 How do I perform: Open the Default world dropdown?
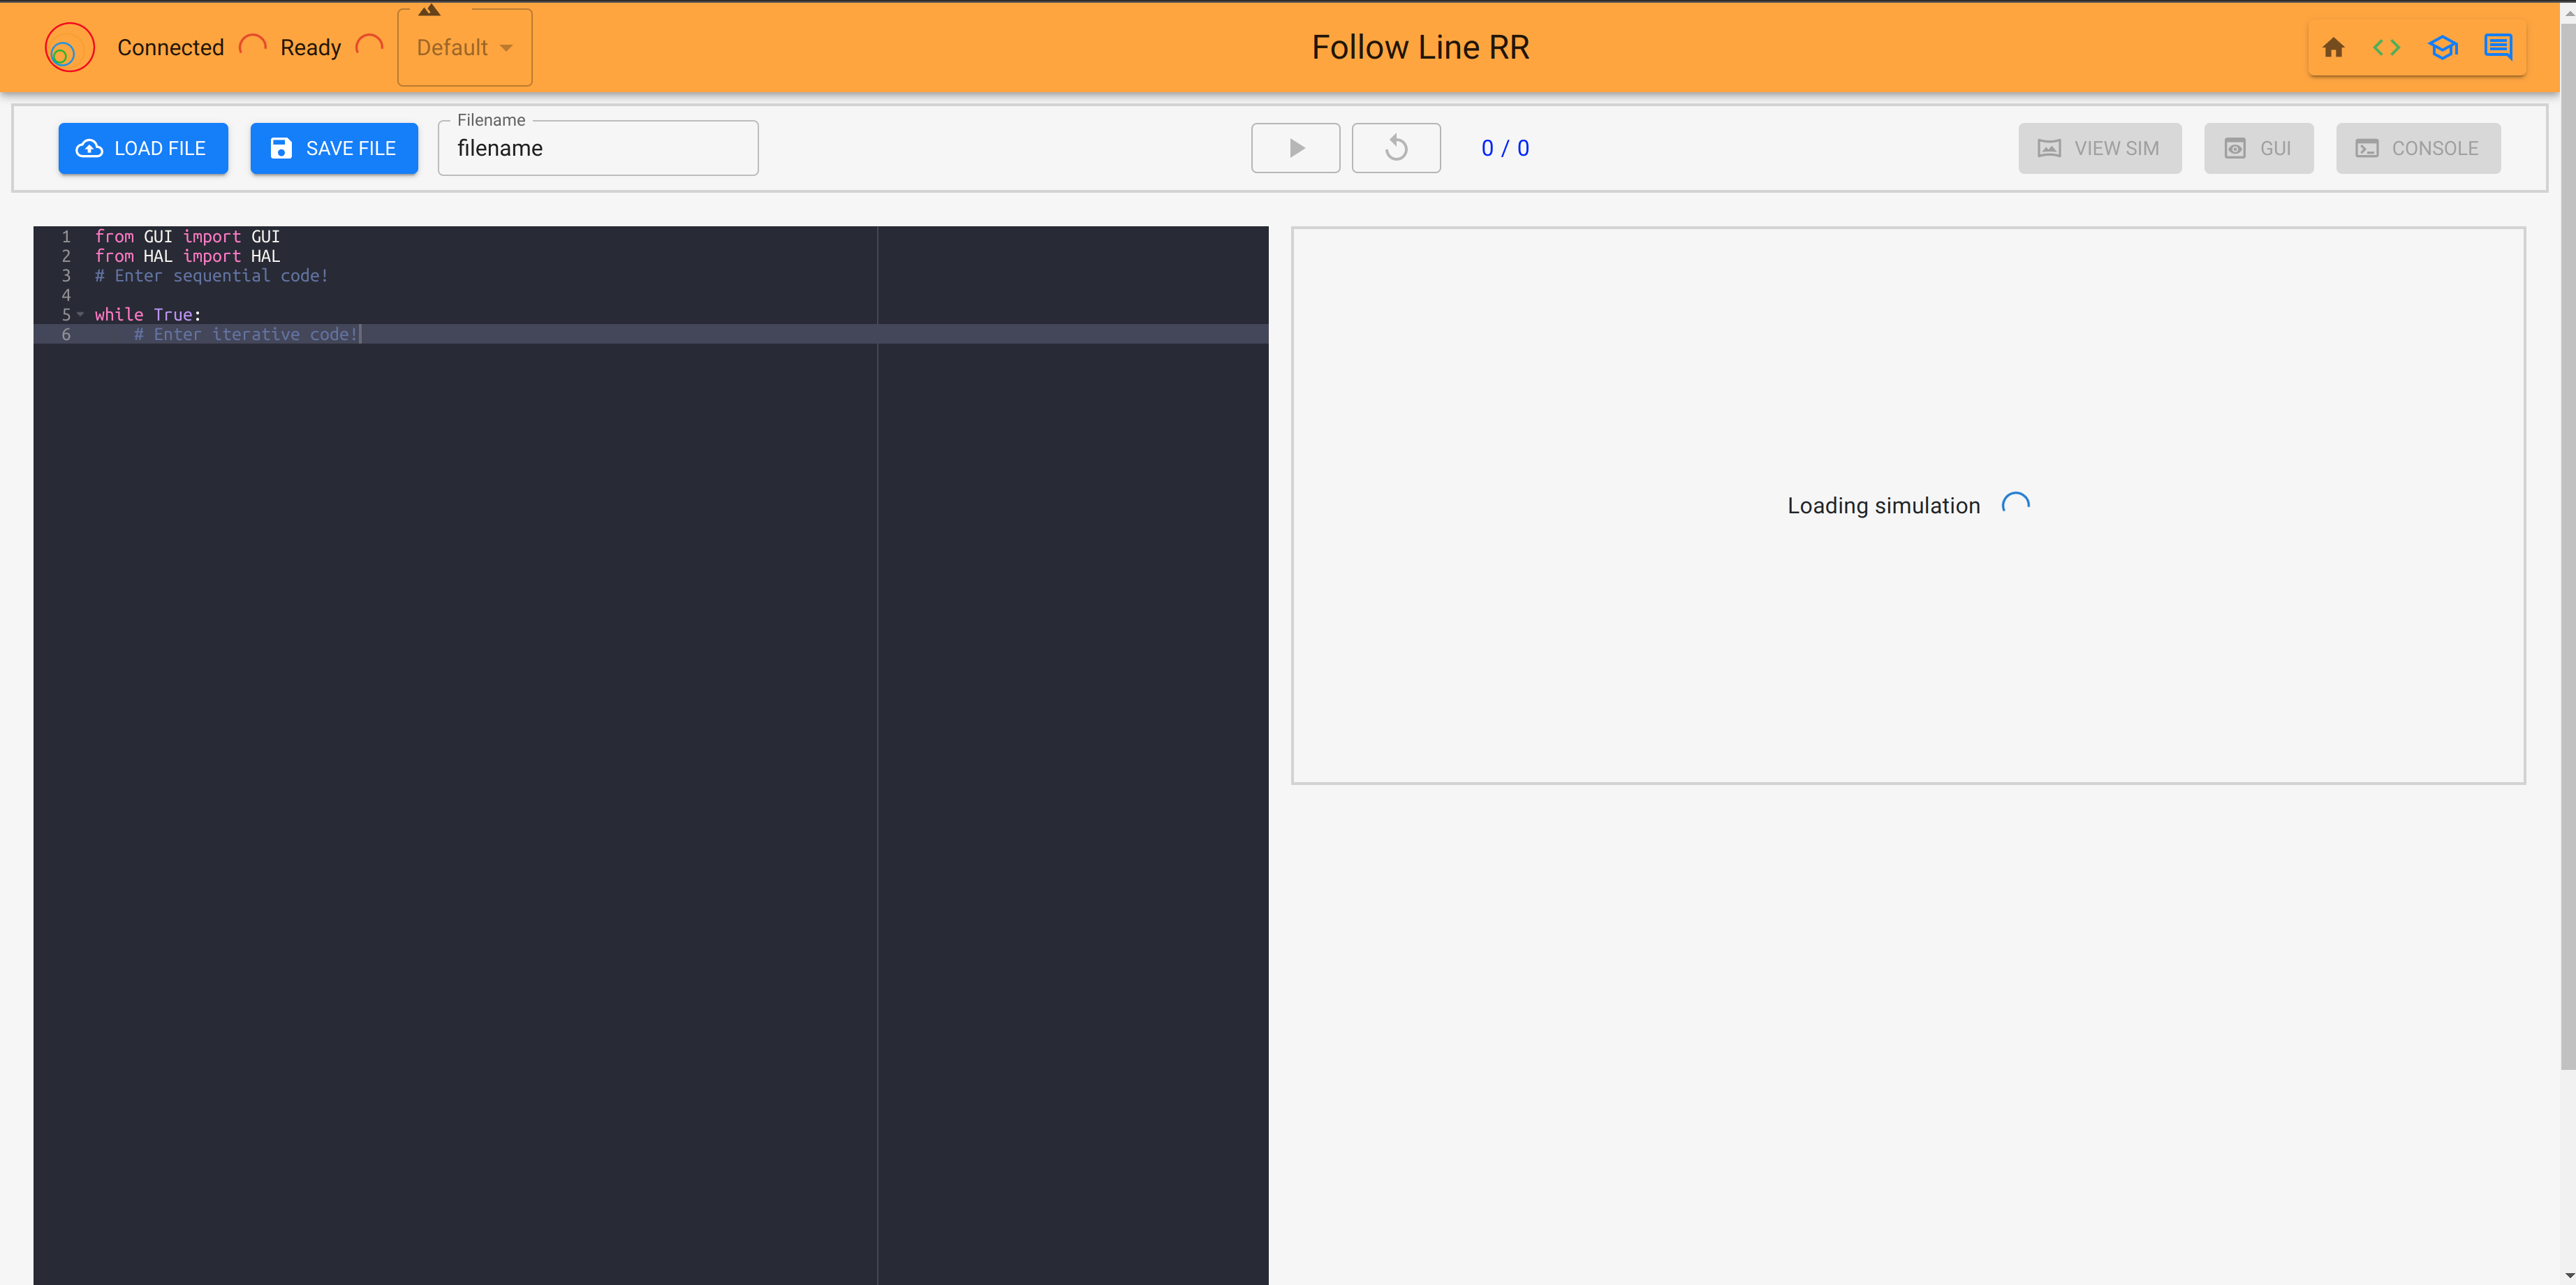(463, 46)
